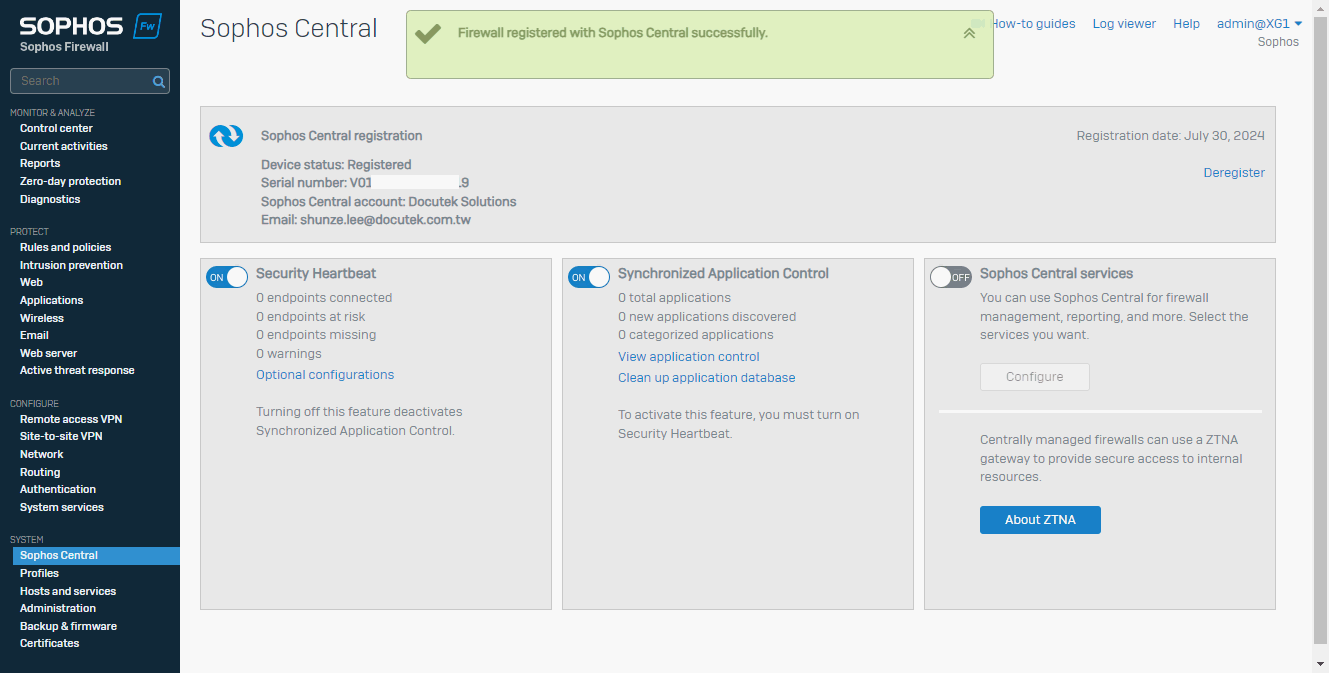Click the Help link
This screenshot has width=1329, height=673.
pos(1186,24)
